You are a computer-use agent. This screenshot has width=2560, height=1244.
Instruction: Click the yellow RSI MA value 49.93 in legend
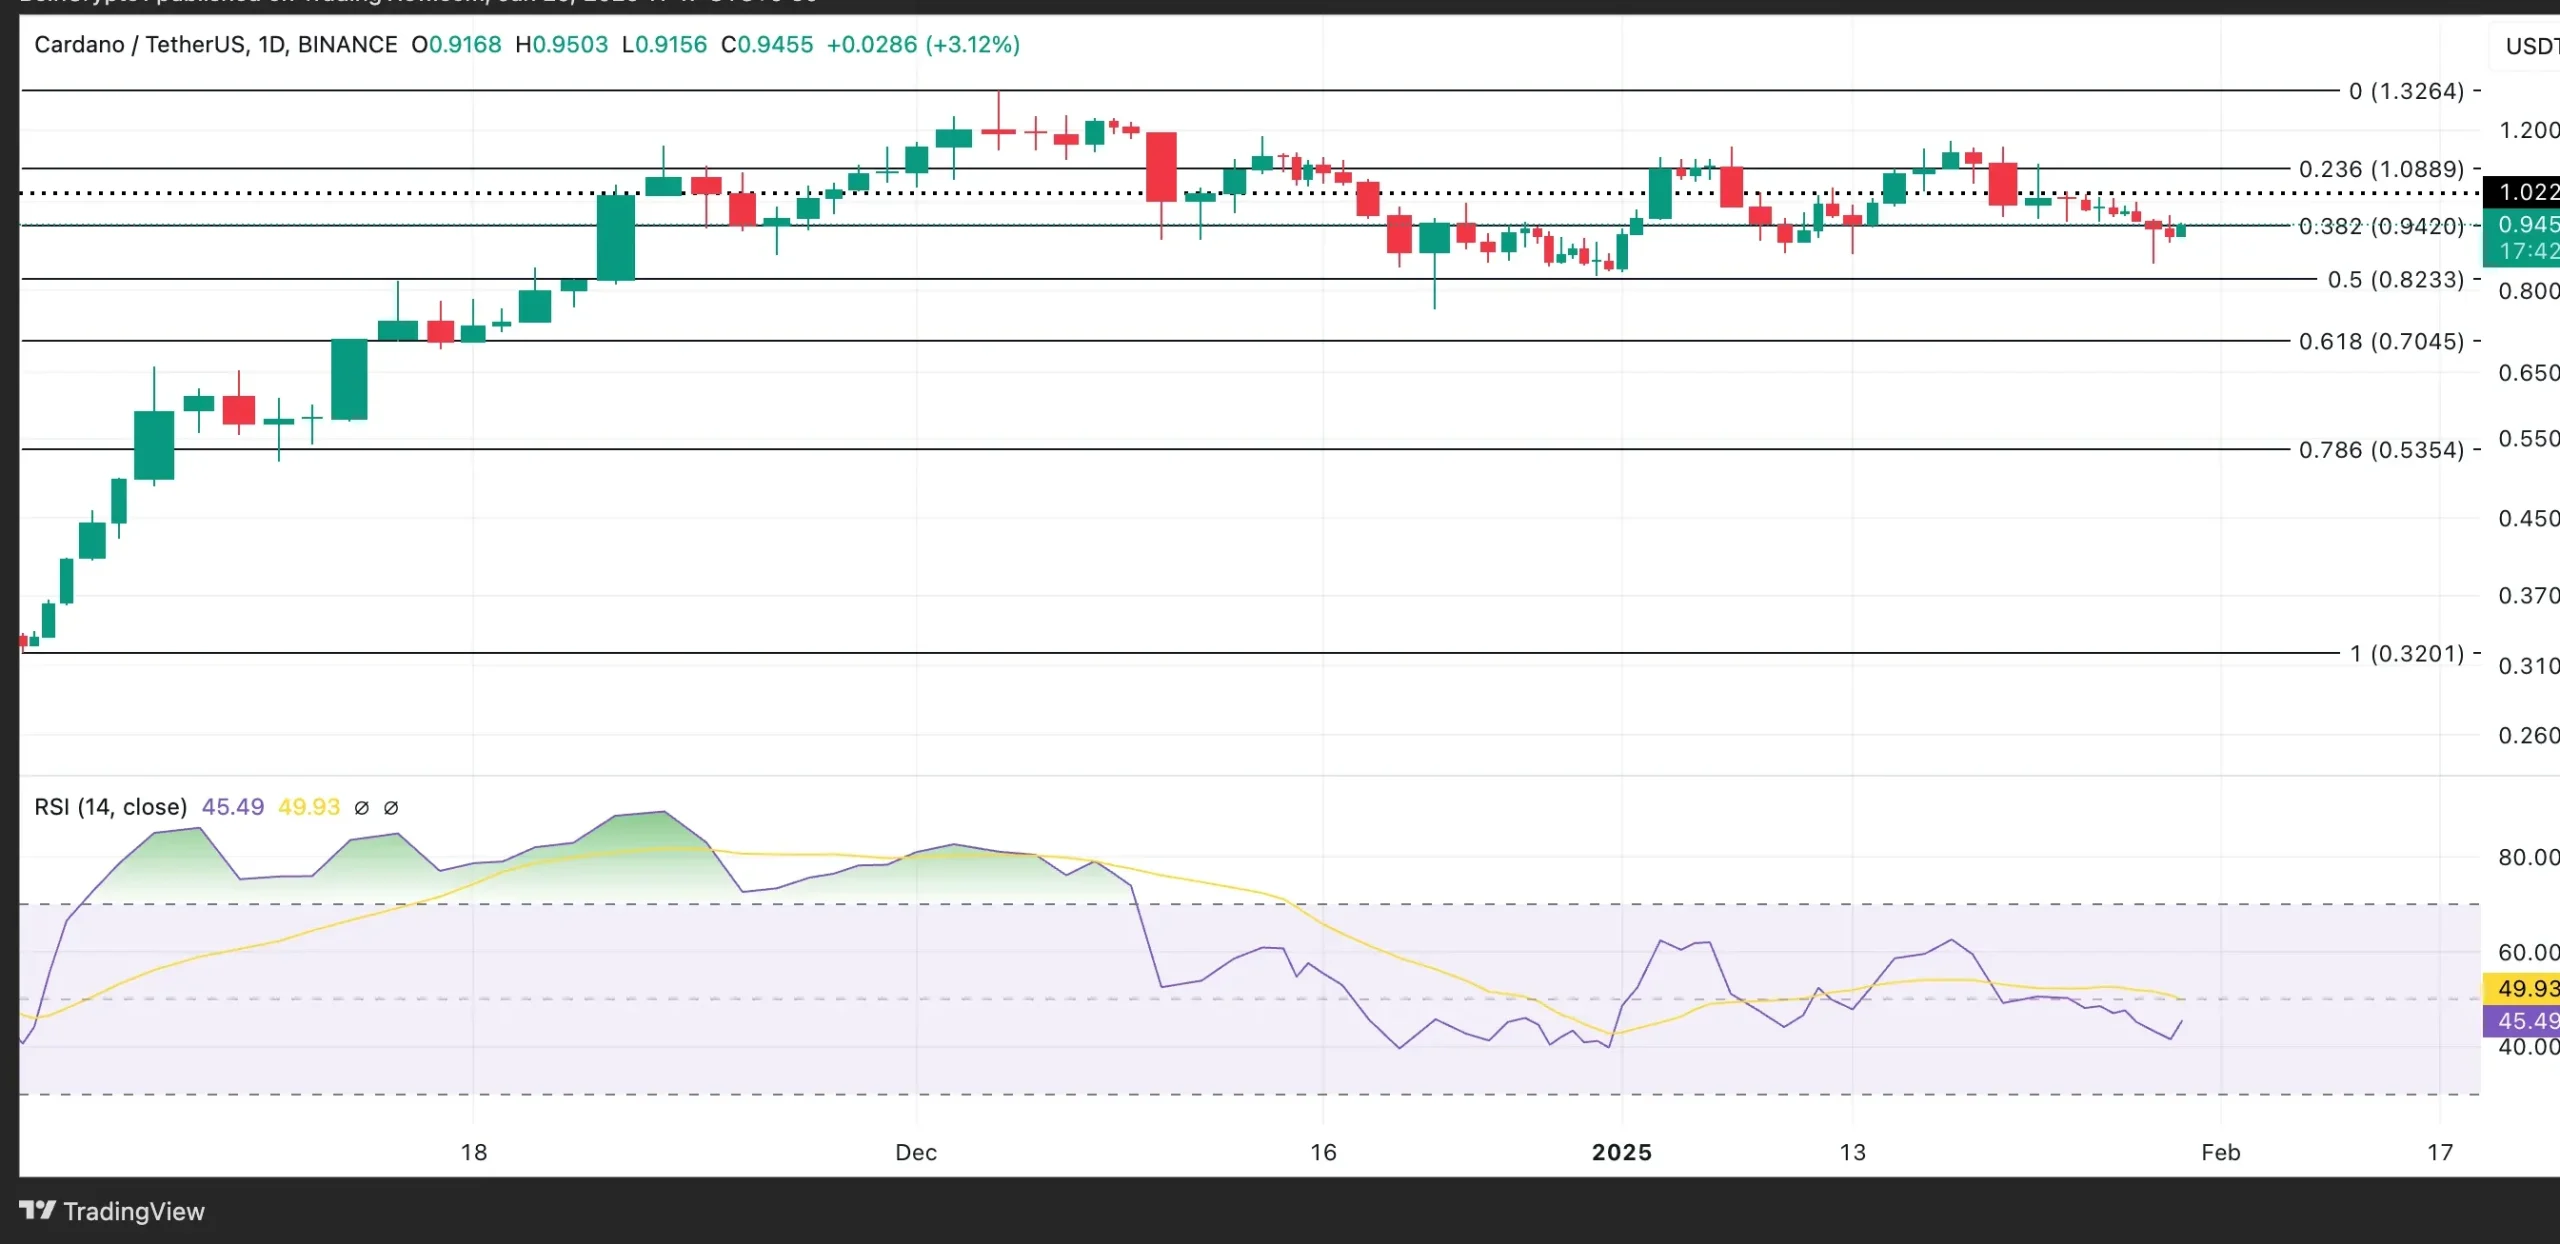[x=309, y=807]
